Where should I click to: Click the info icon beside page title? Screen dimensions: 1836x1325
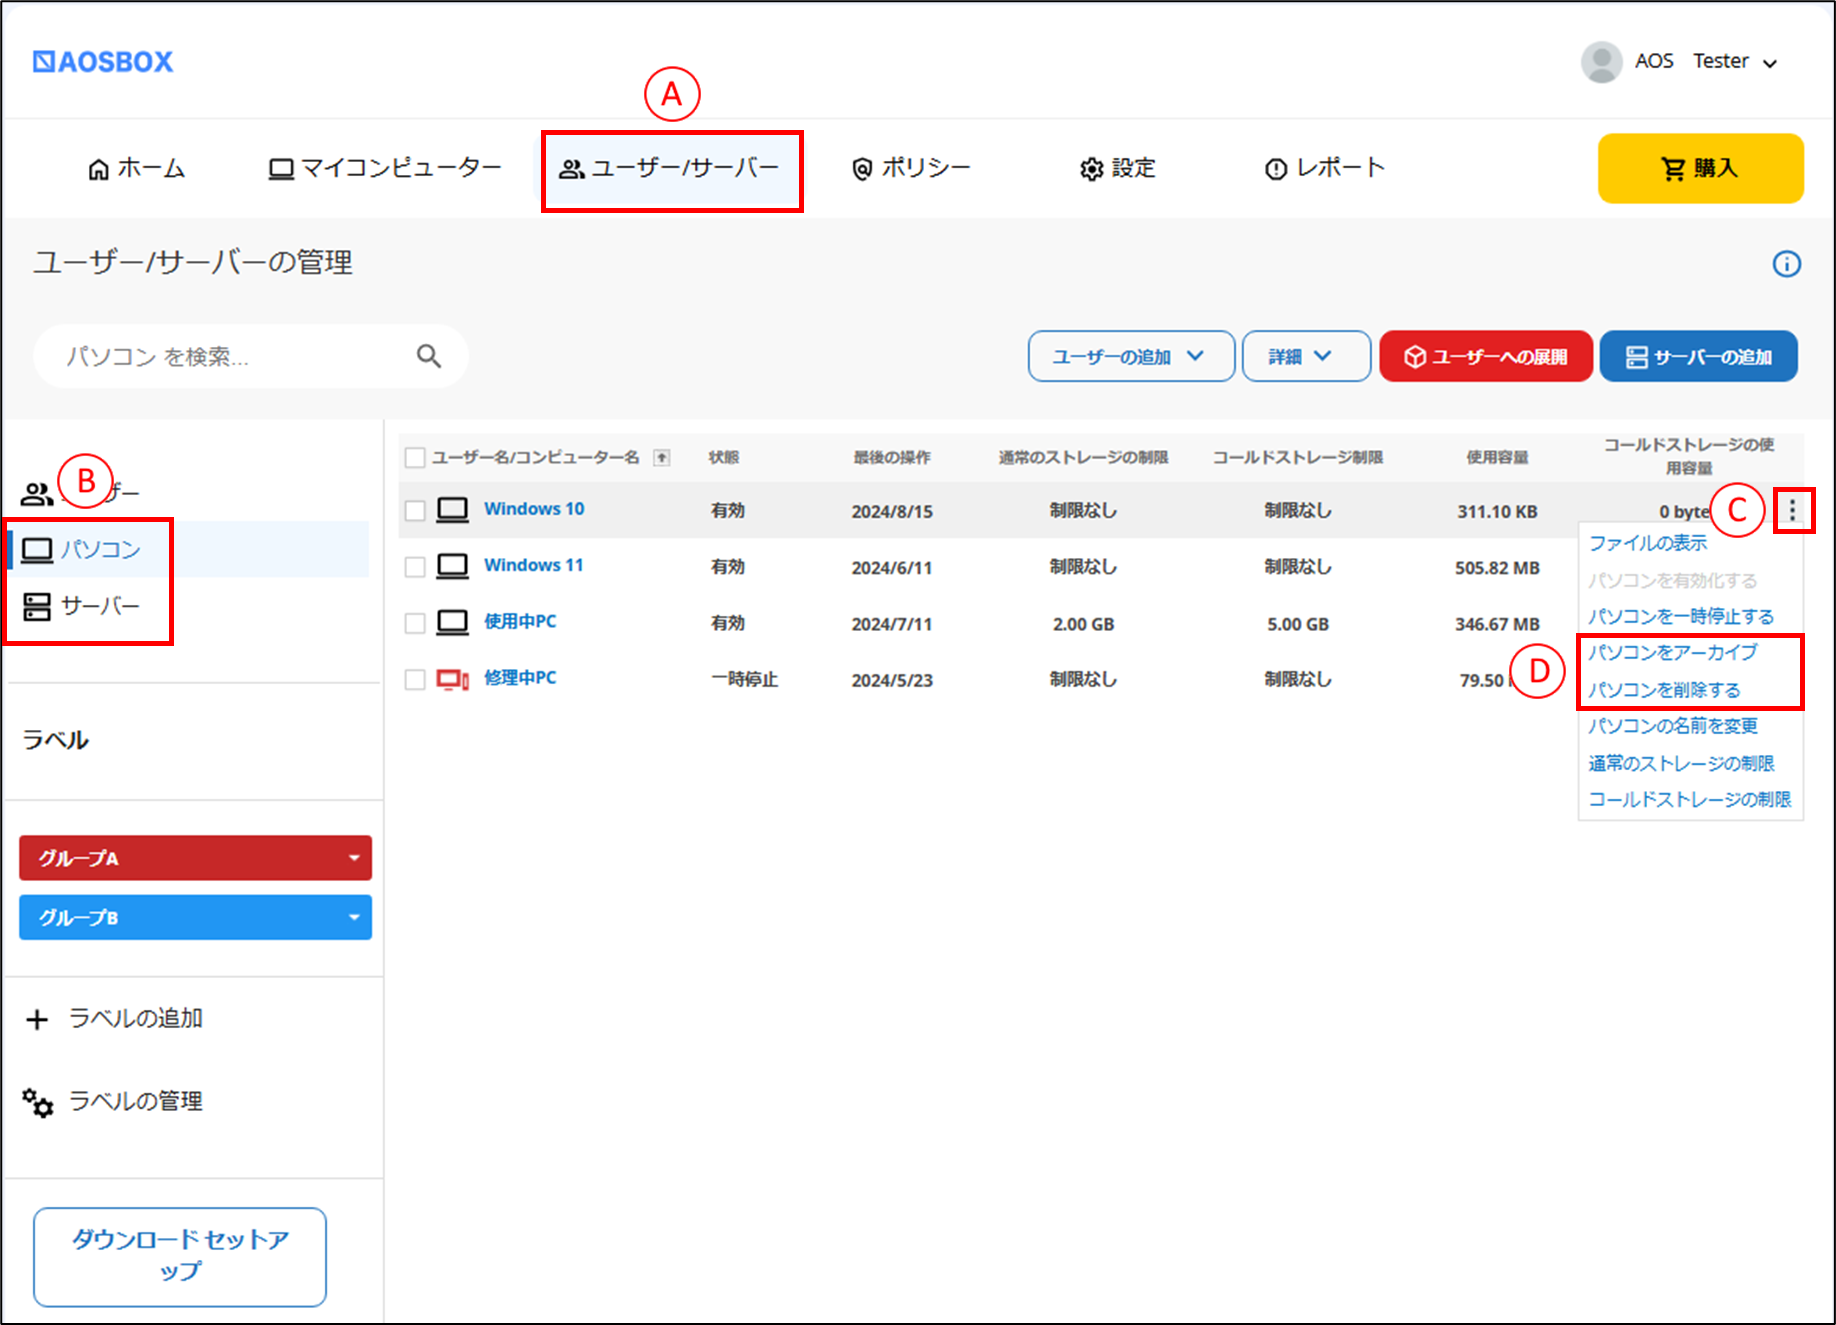tap(1786, 264)
